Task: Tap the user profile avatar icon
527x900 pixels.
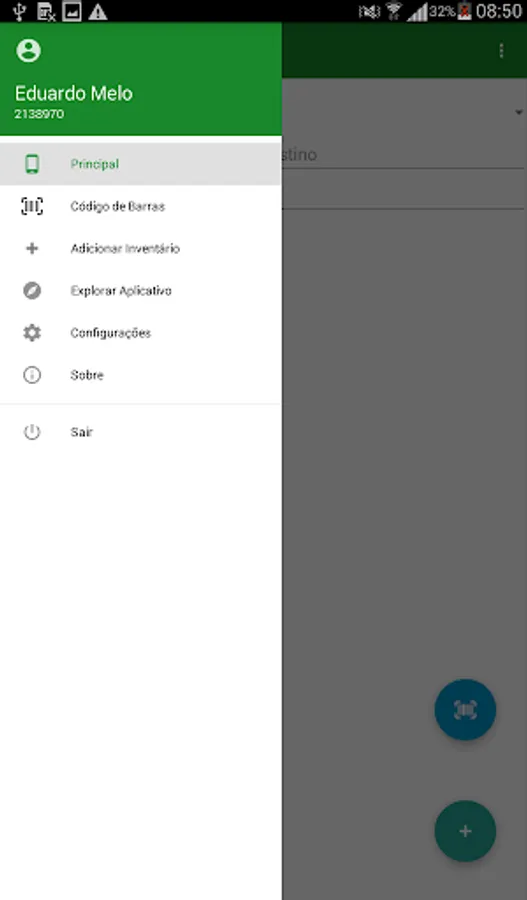Action: click(x=28, y=51)
